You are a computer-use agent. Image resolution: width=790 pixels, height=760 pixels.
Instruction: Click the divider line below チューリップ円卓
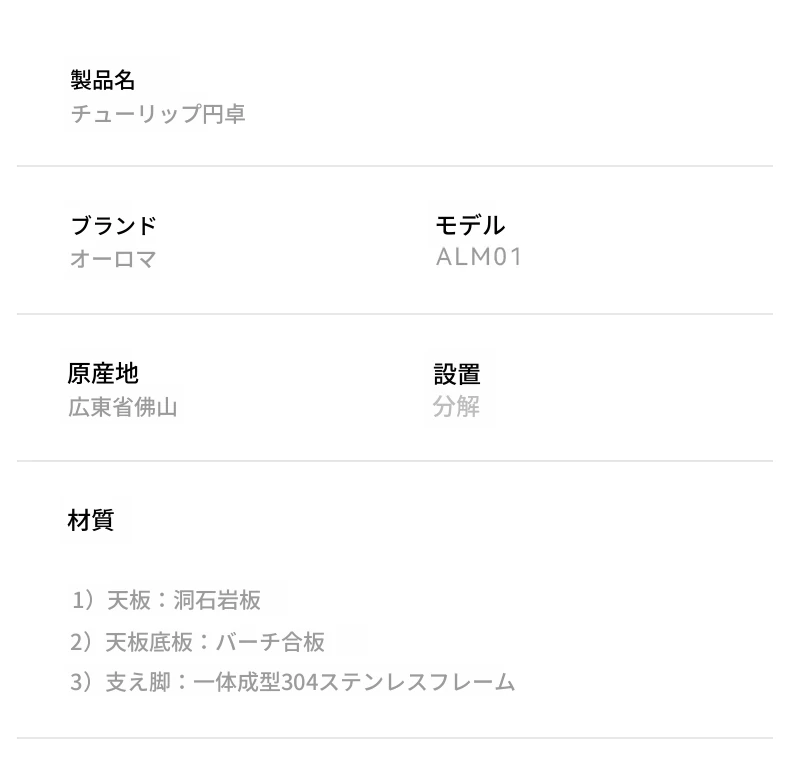coord(394,166)
